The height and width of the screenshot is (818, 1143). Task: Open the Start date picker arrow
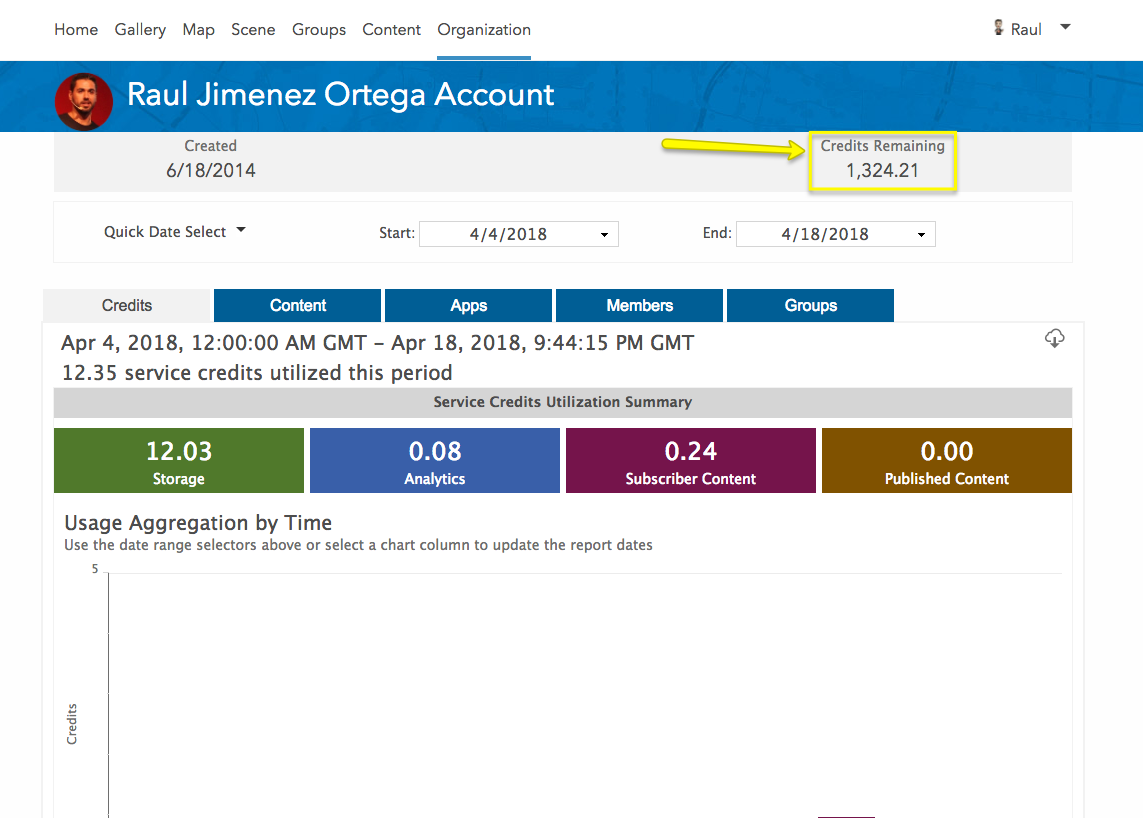[604, 235]
